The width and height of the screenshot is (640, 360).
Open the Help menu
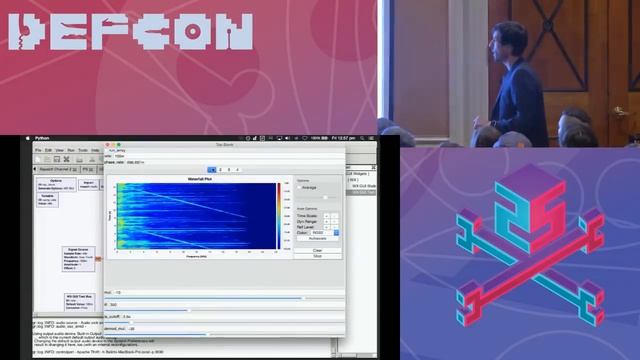pos(95,150)
